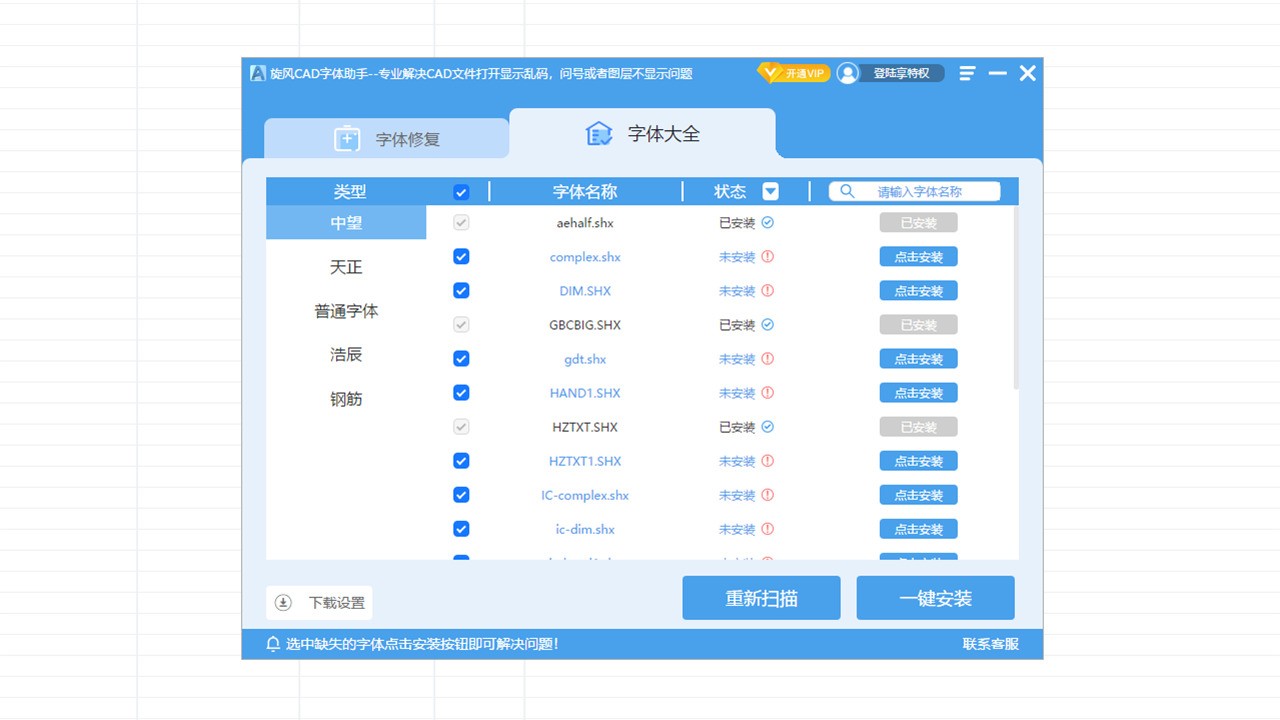
Task: Click the HZTXT.SHX font name
Action: click(x=585, y=427)
